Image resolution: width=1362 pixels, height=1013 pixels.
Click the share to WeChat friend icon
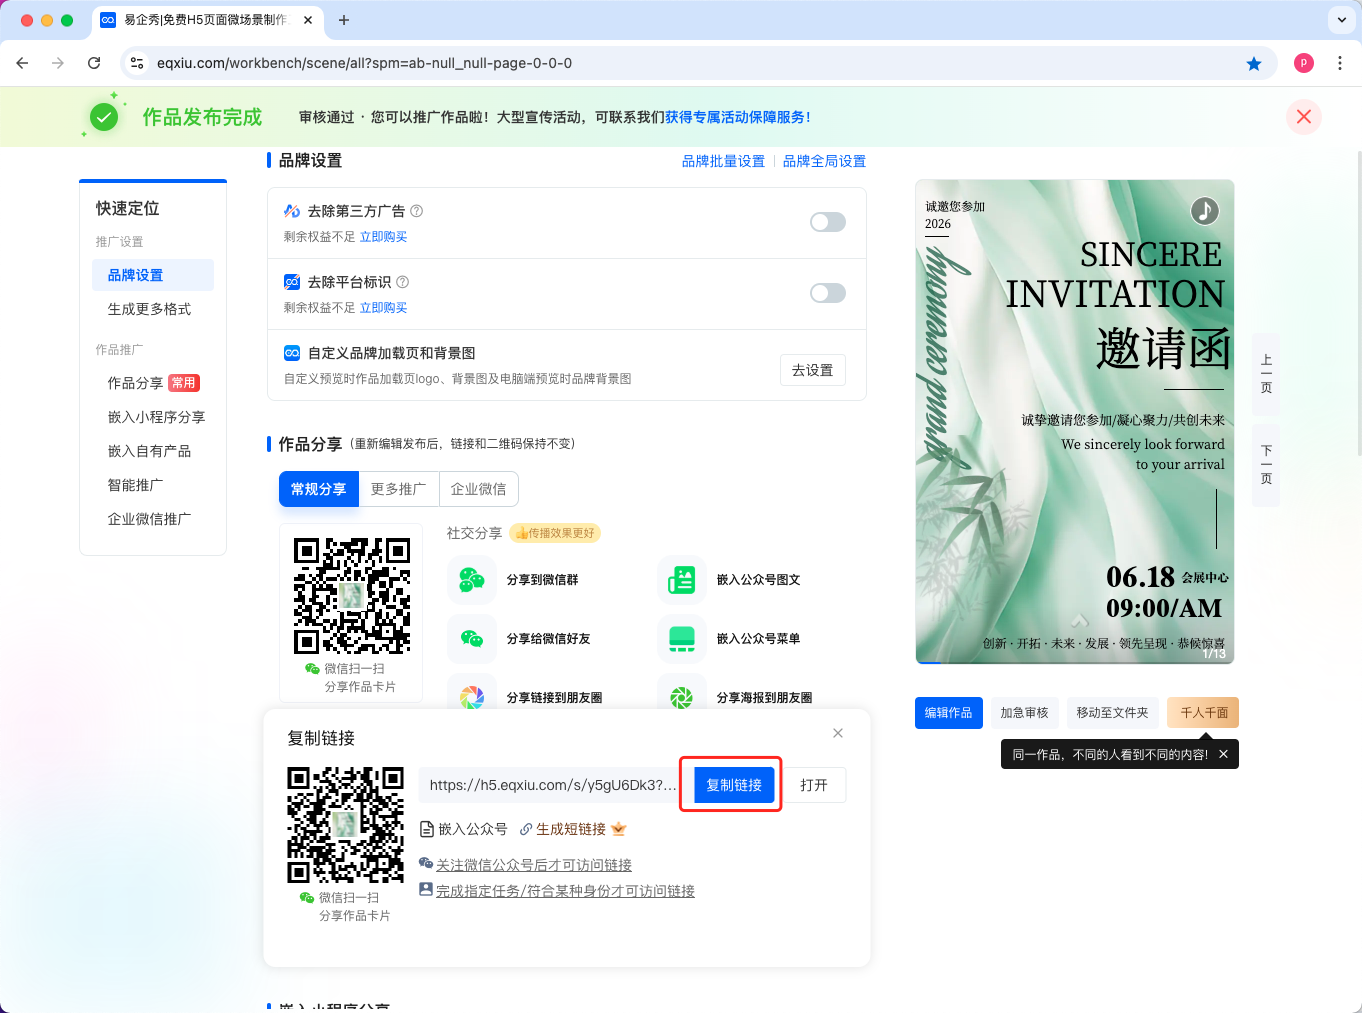click(472, 639)
